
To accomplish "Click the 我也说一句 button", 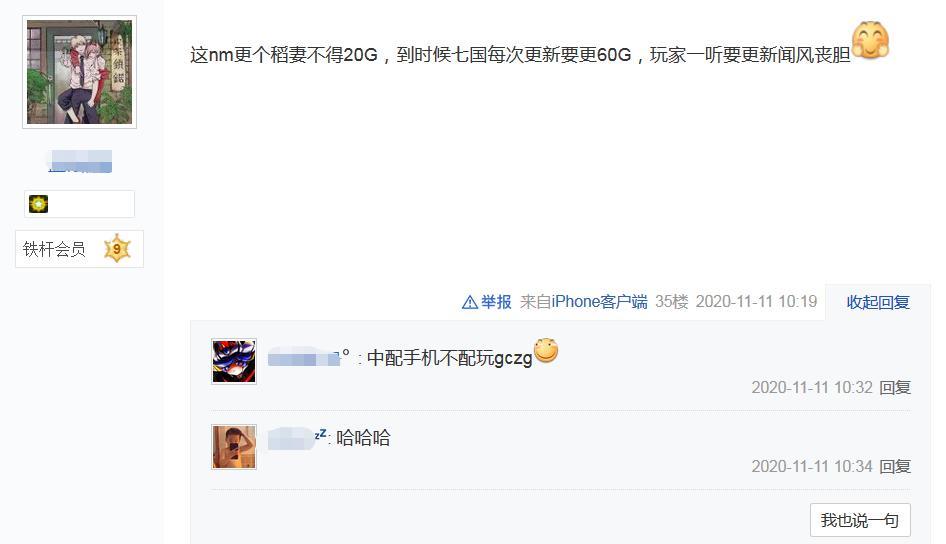I will pos(860,520).
